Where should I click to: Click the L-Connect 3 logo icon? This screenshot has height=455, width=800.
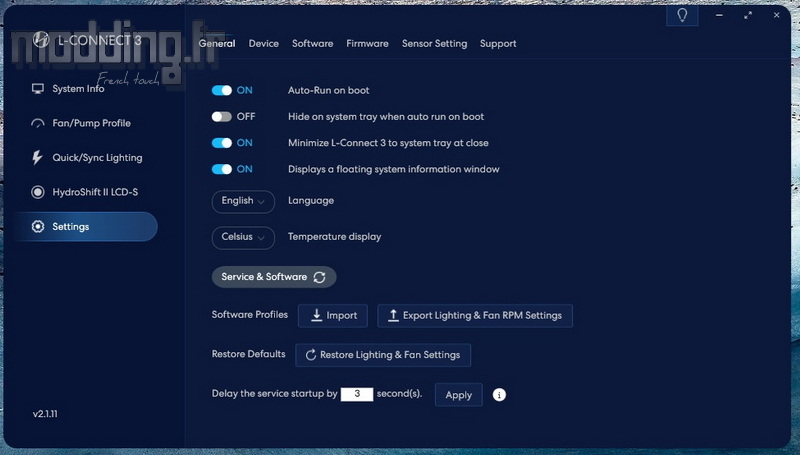[x=41, y=40]
